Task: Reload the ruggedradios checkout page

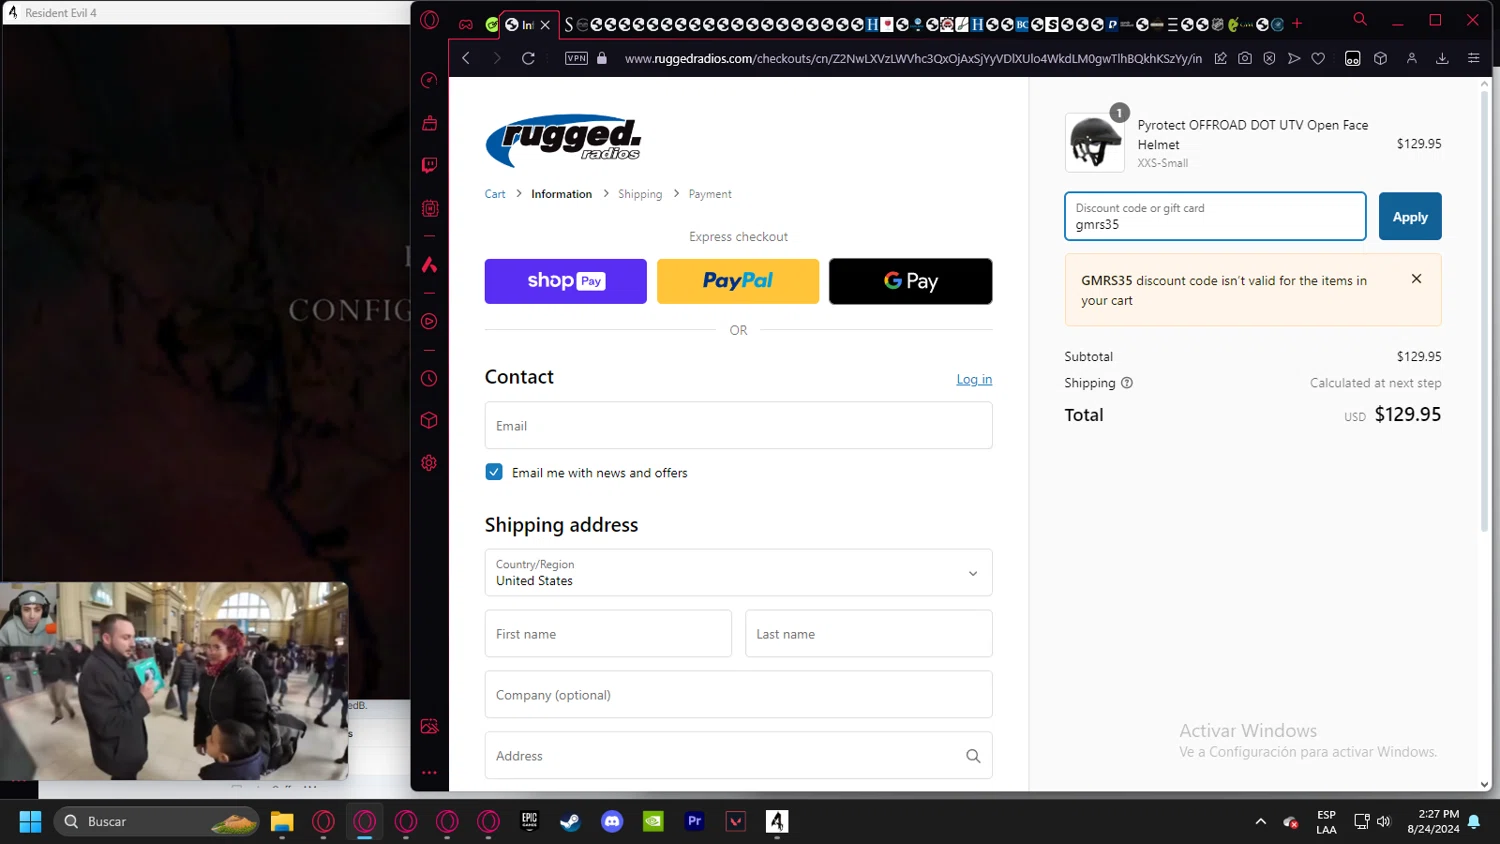Action: [528, 58]
